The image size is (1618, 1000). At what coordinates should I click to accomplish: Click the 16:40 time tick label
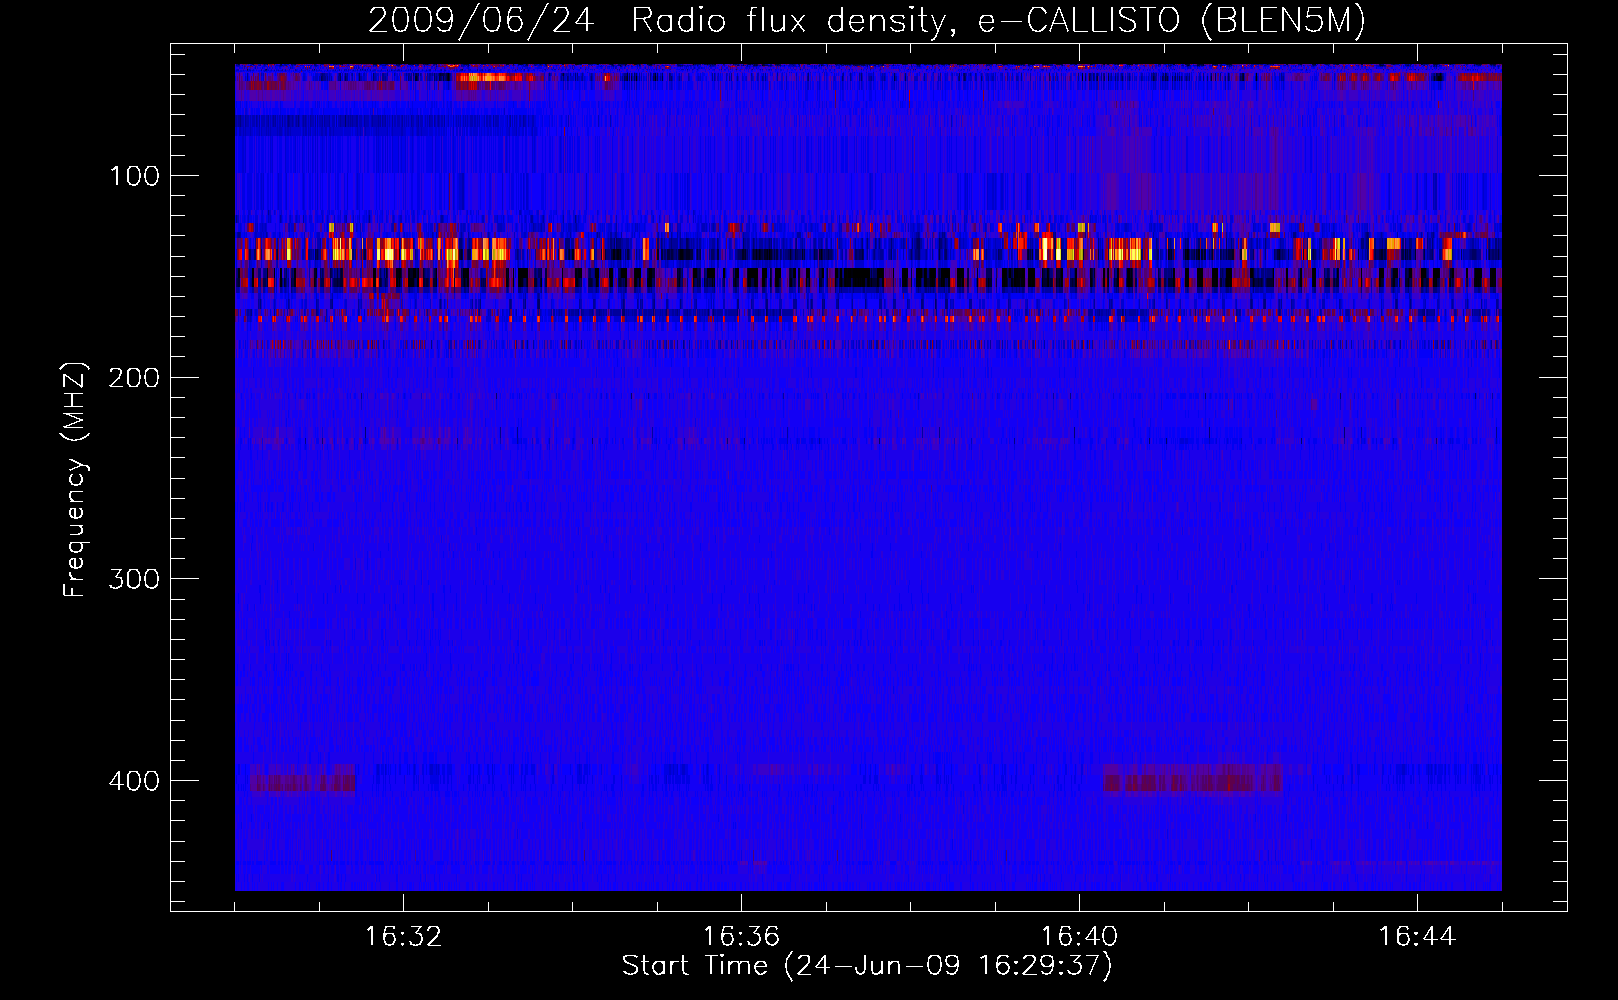(x=1079, y=937)
